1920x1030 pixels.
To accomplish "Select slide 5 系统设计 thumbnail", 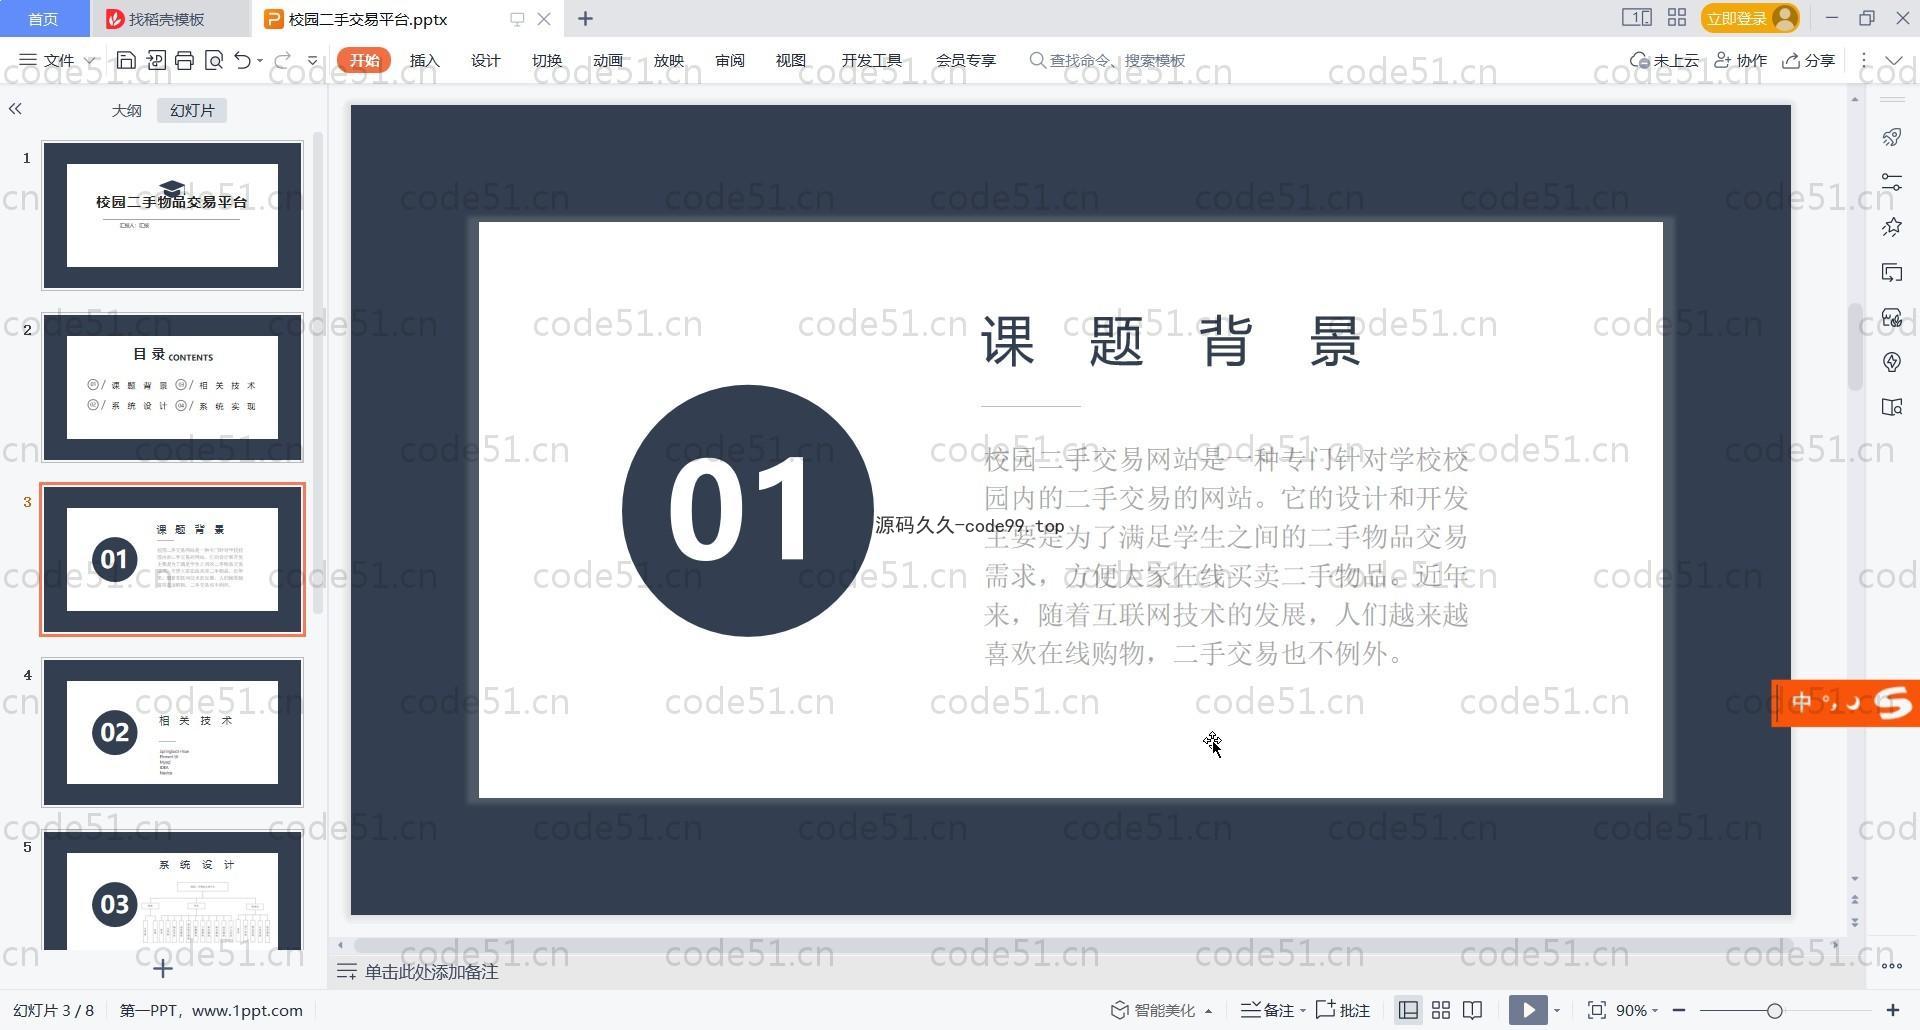I will [x=172, y=890].
